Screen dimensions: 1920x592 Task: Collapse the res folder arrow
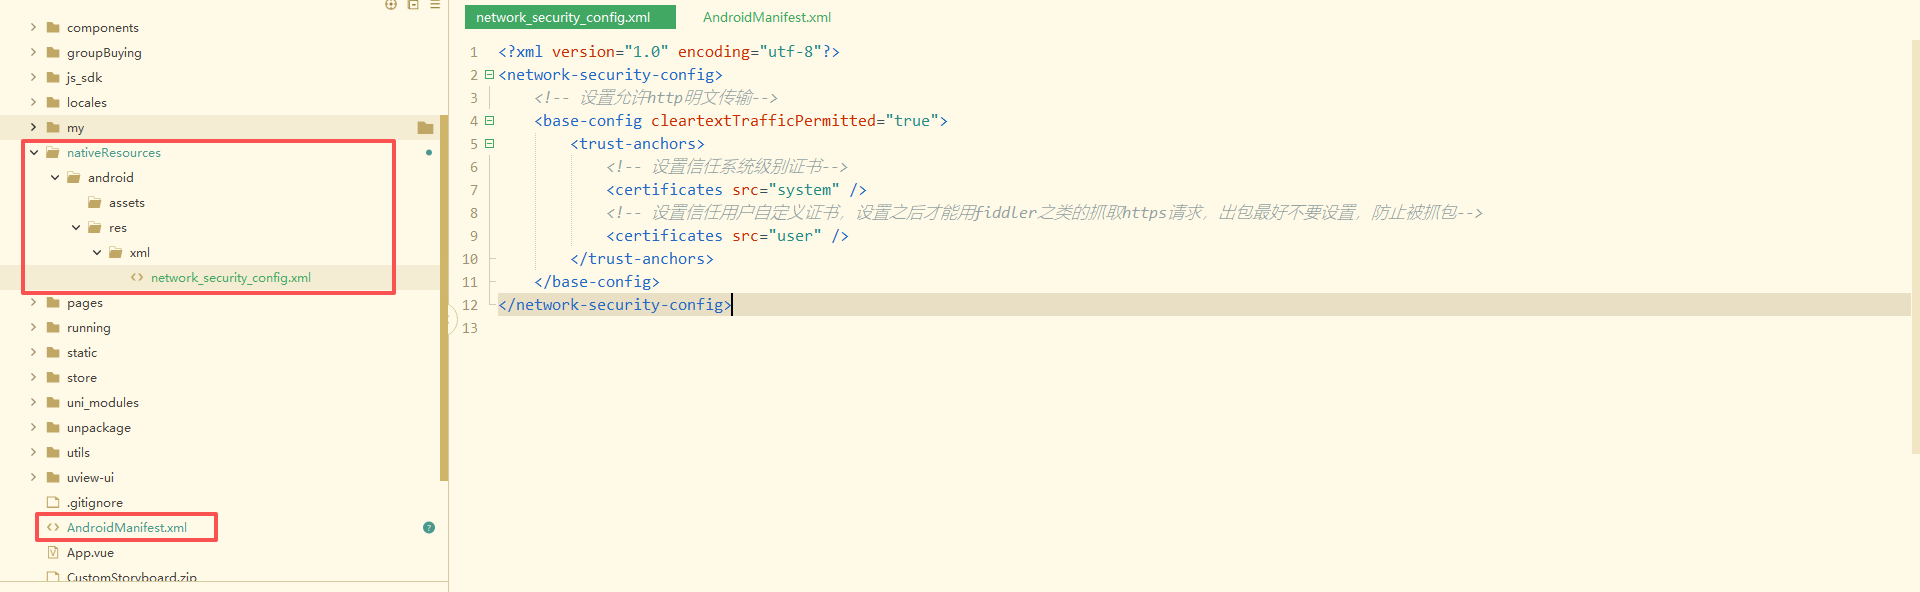coord(76,228)
